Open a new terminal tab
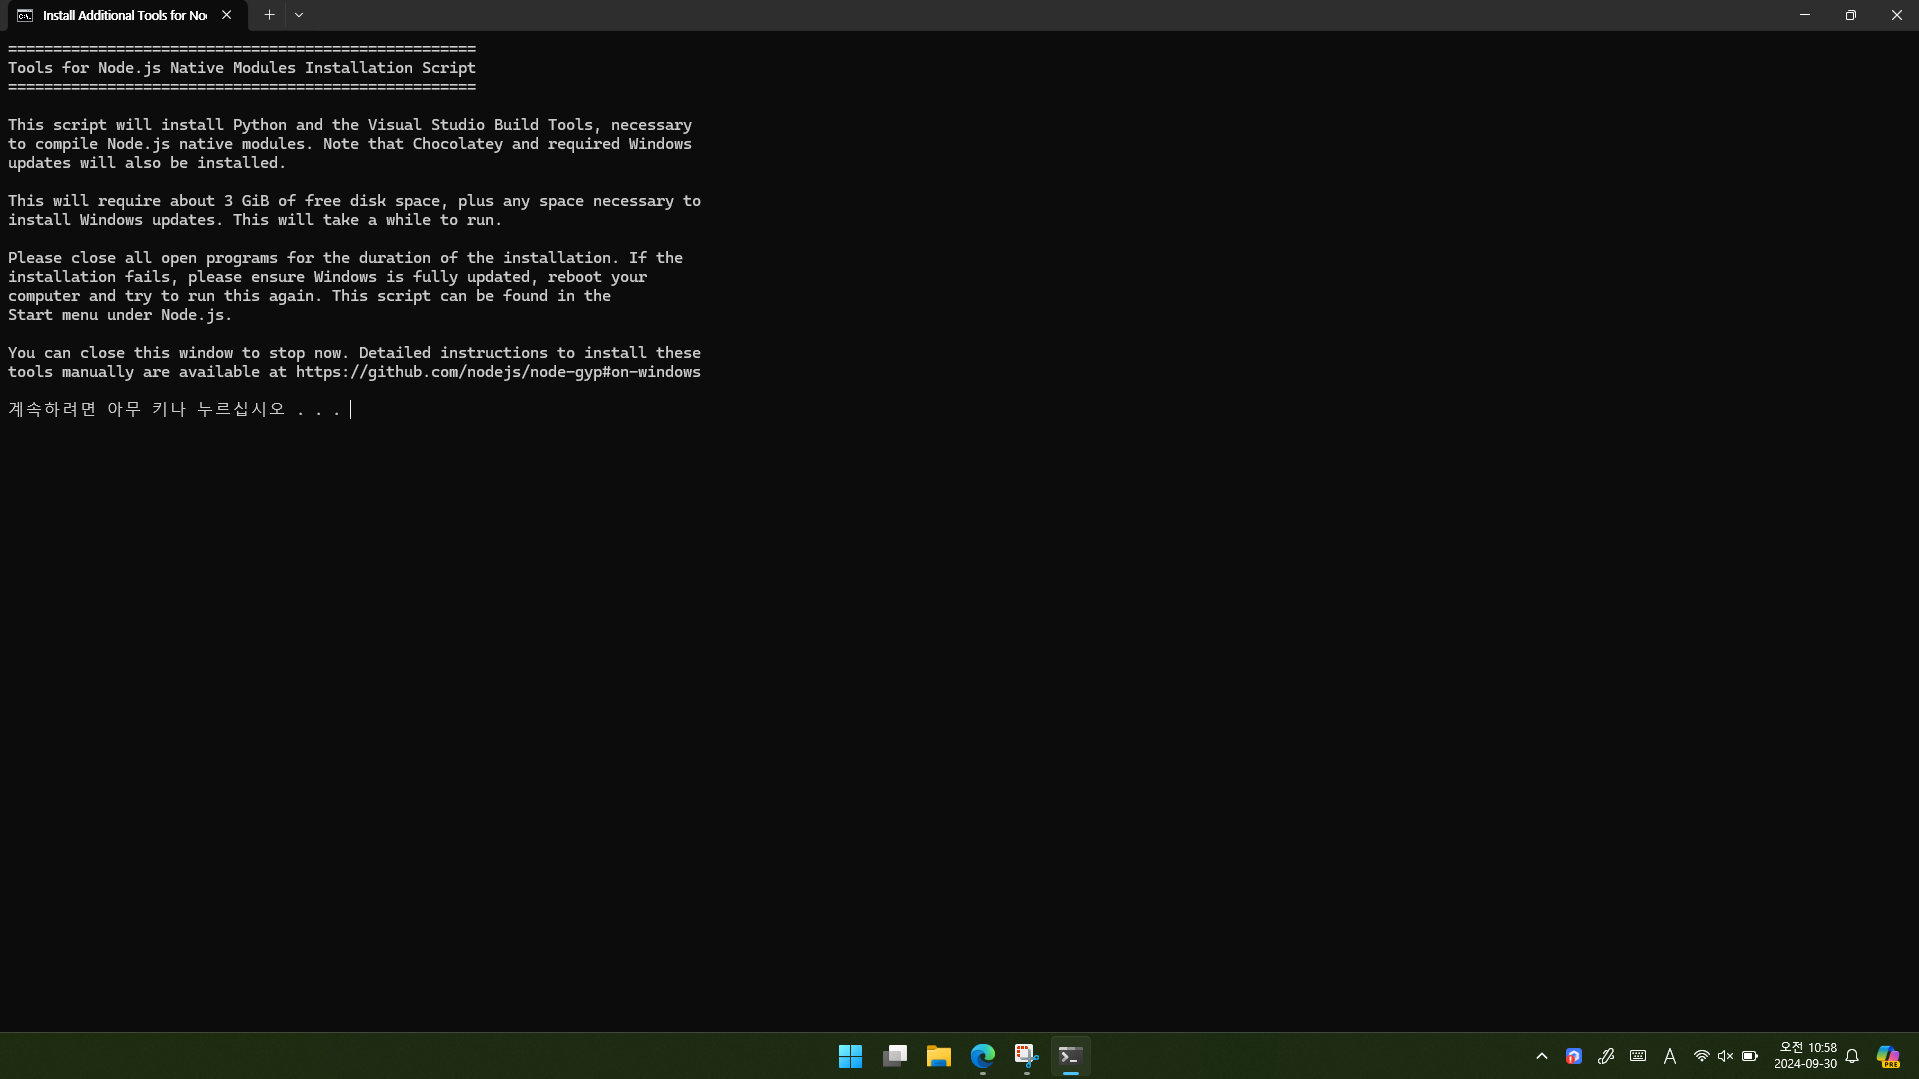The width and height of the screenshot is (1919, 1079). pyautogui.click(x=269, y=15)
